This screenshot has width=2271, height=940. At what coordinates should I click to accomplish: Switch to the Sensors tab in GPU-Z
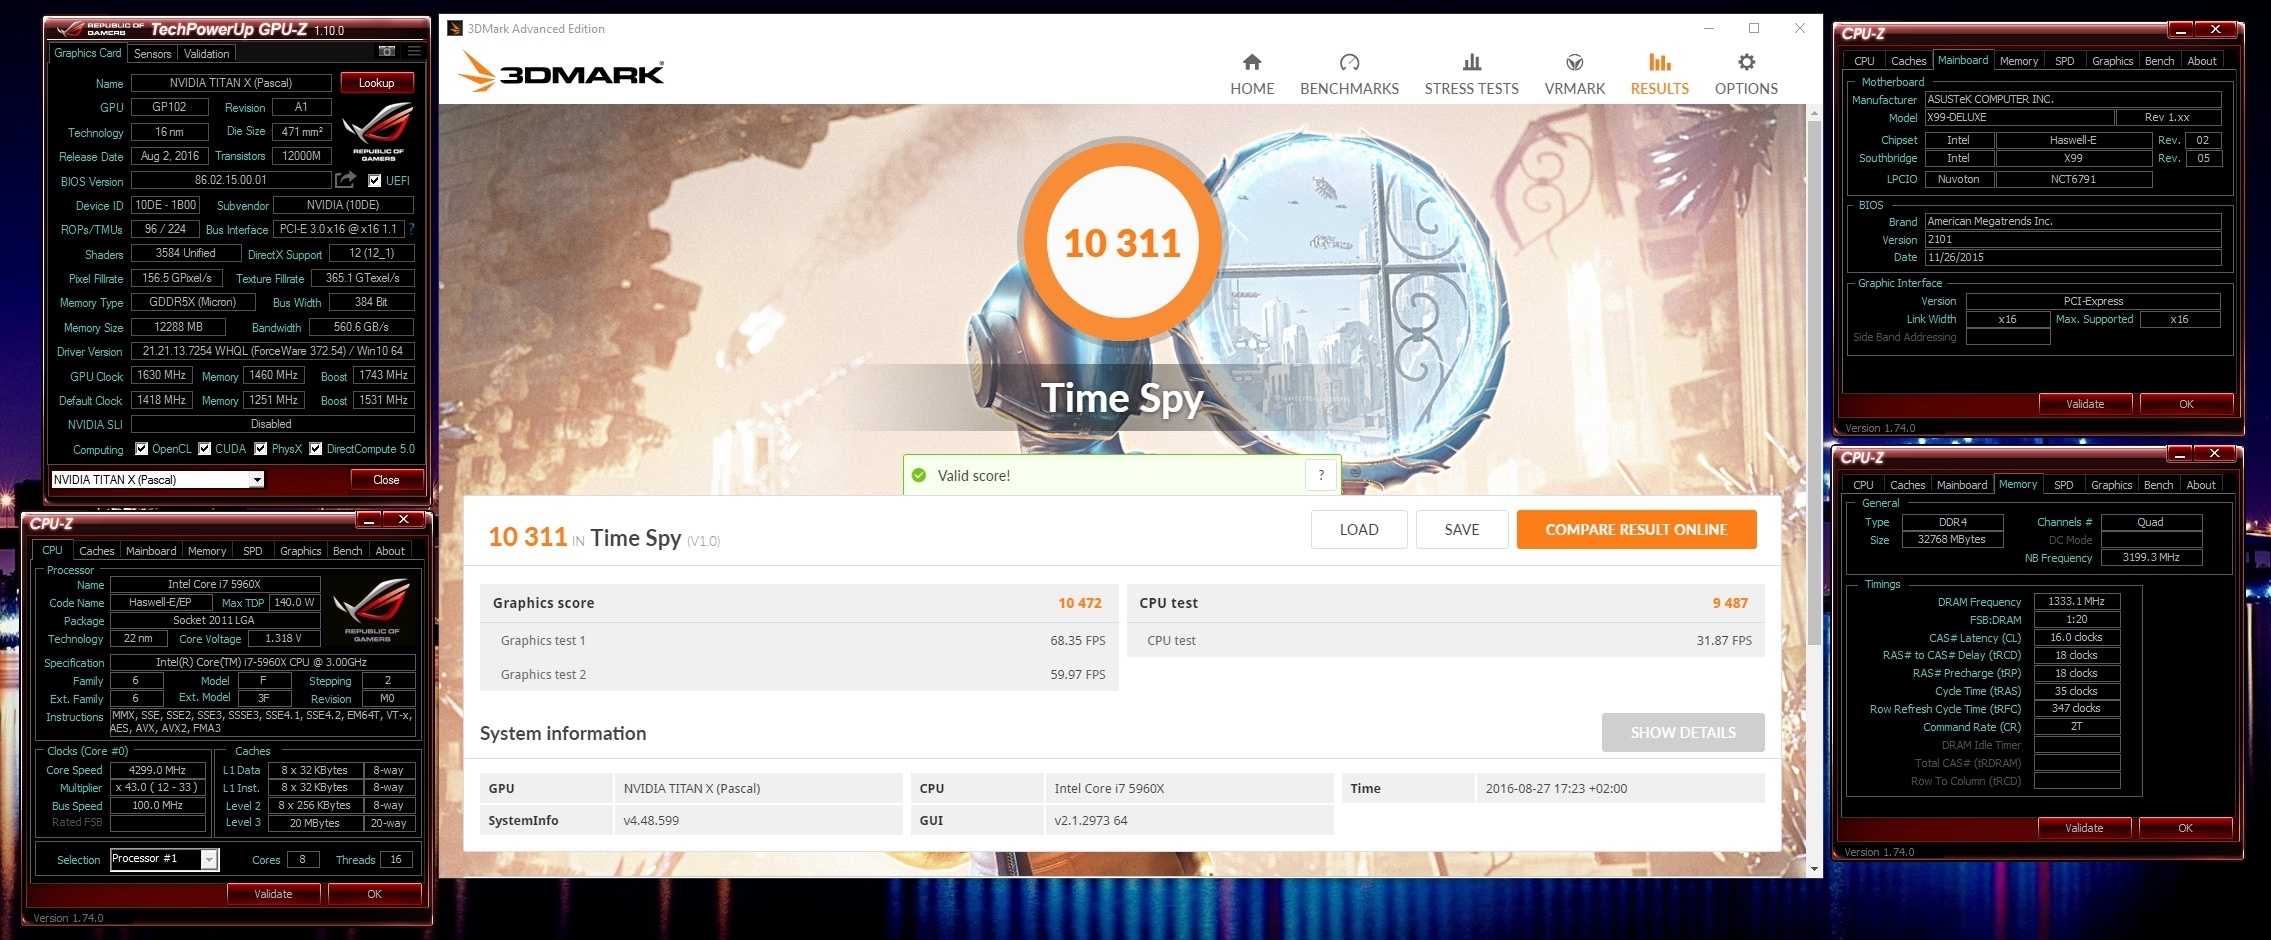(152, 54)
